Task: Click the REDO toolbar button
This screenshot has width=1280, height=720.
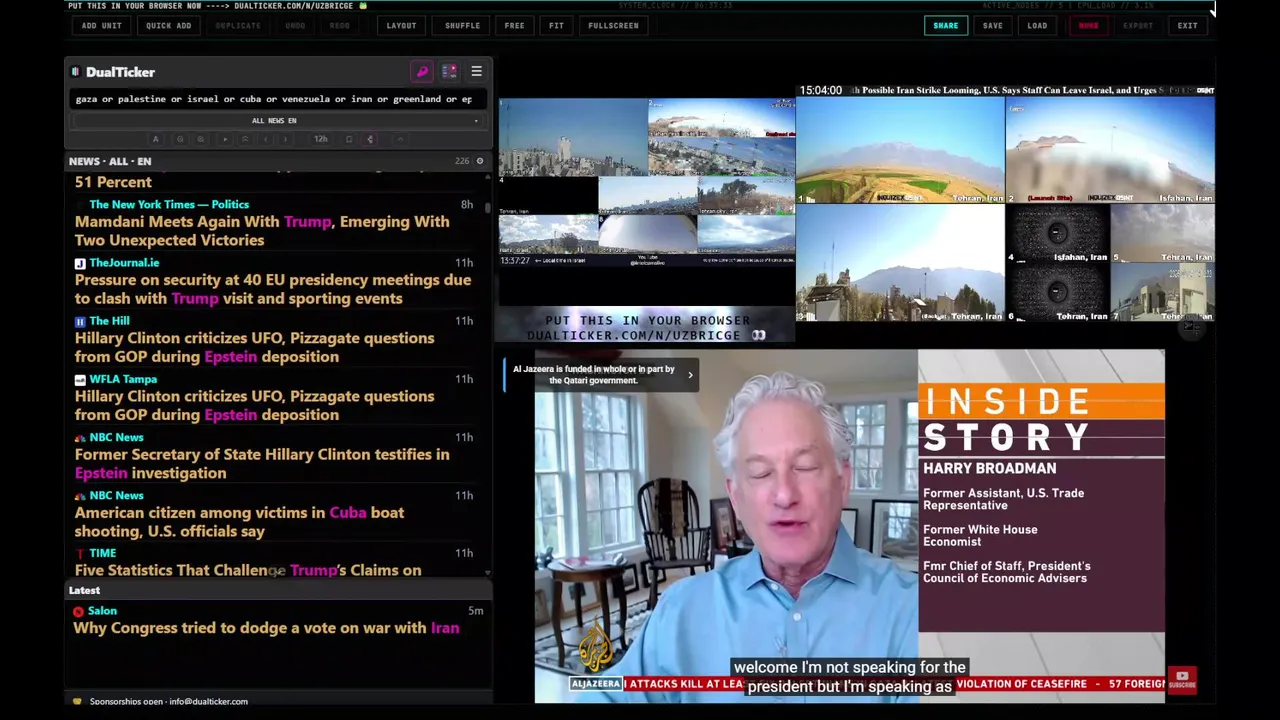Action: click(x=340, y=26)
